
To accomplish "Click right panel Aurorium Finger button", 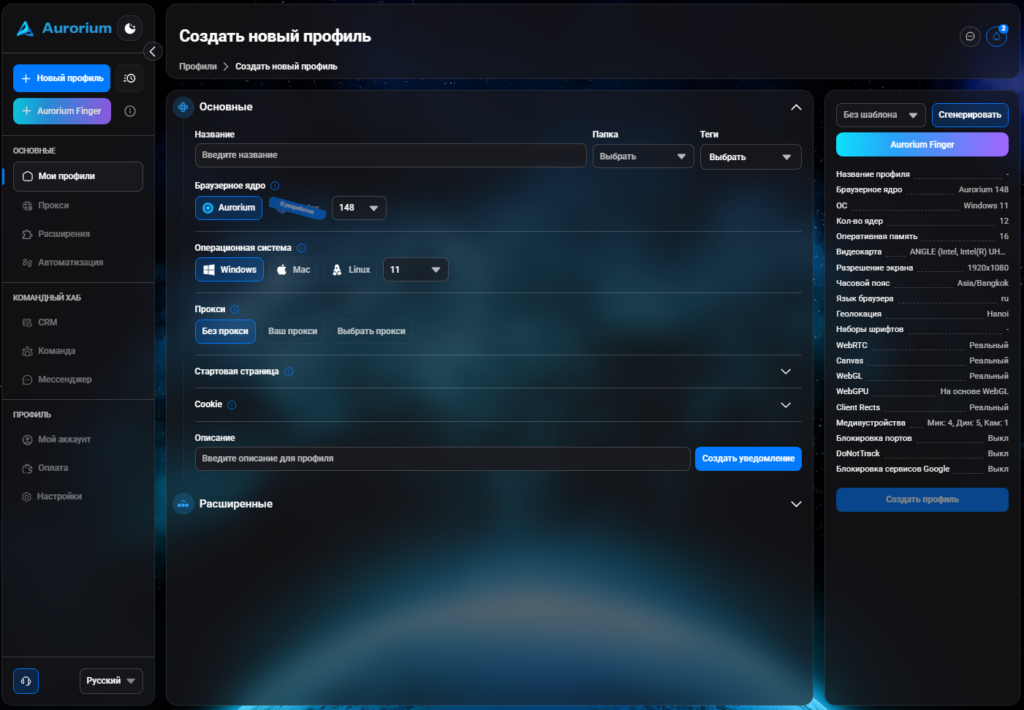I will (922, 144).
